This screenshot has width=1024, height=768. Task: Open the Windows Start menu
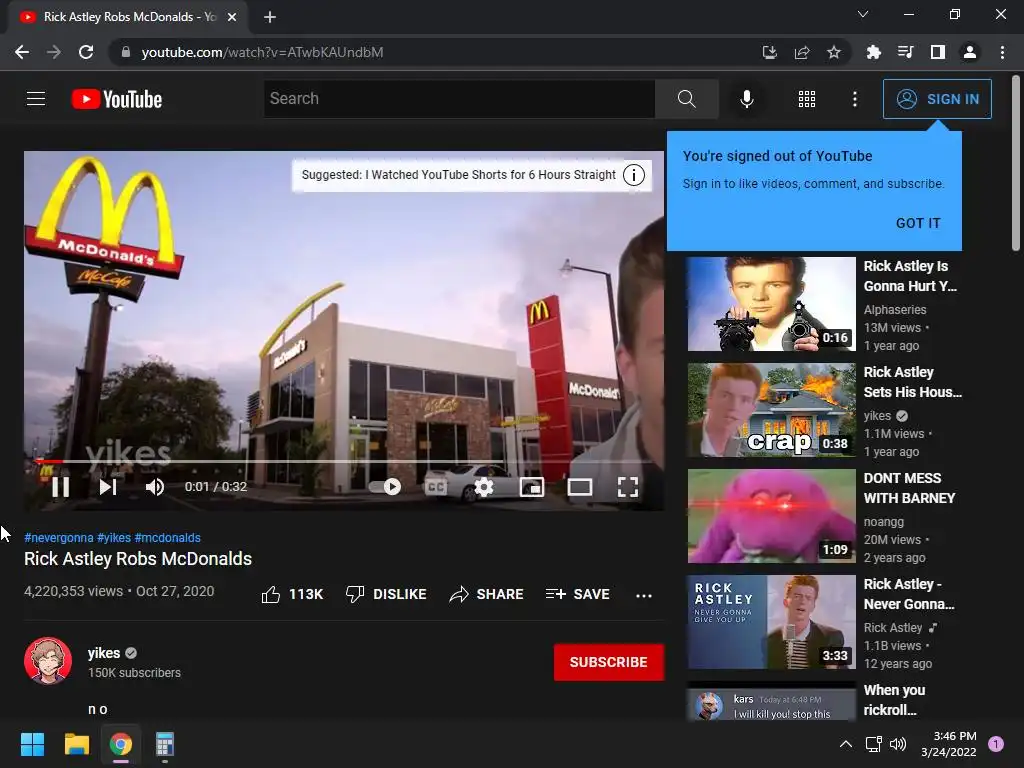(x=33, y=744)
